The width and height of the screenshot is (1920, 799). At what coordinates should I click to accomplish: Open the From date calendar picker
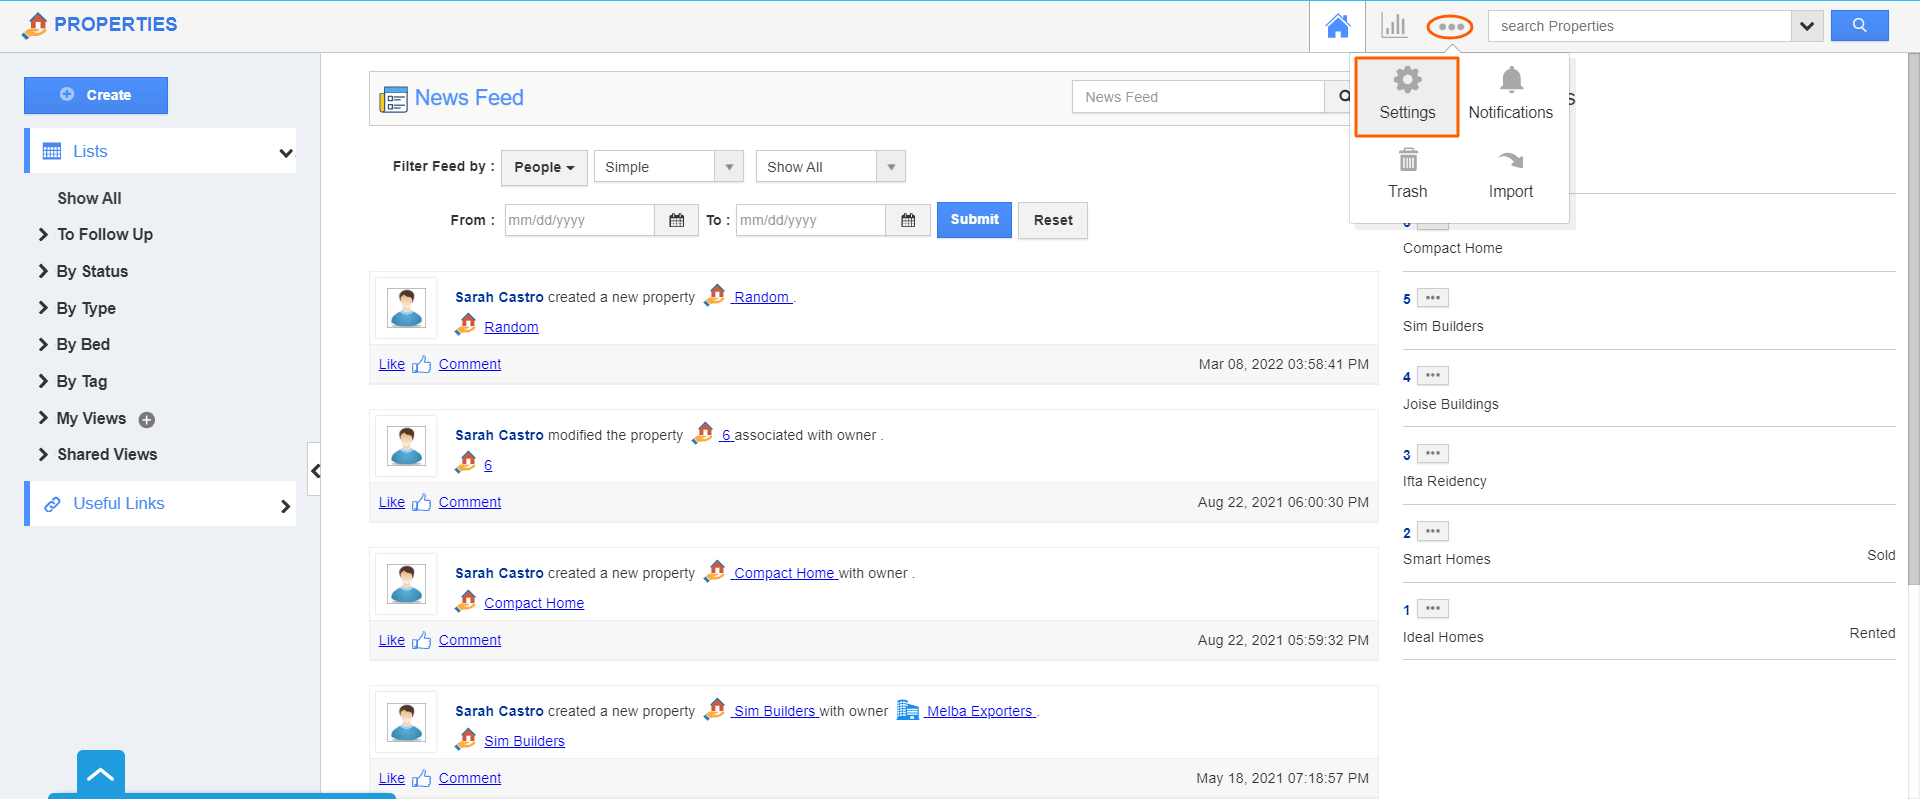[x=677, y=220]
